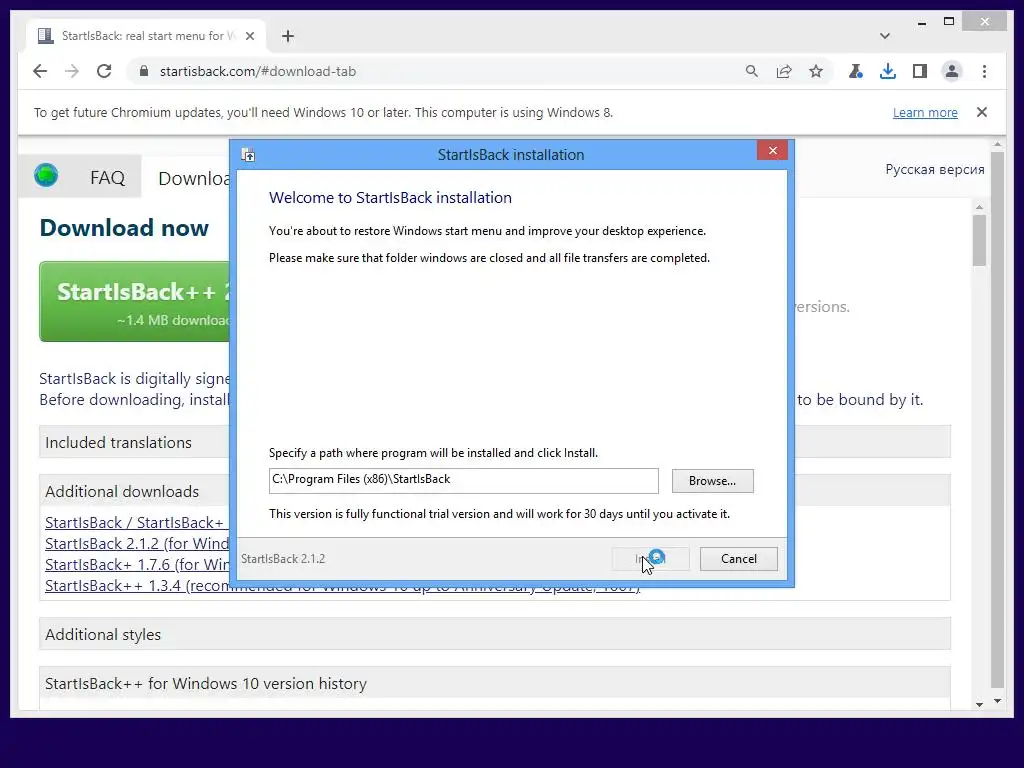The height and width of the screenshot is (768, 1024).
Task: Click the installer title bar icon
Action: [248, 155]
